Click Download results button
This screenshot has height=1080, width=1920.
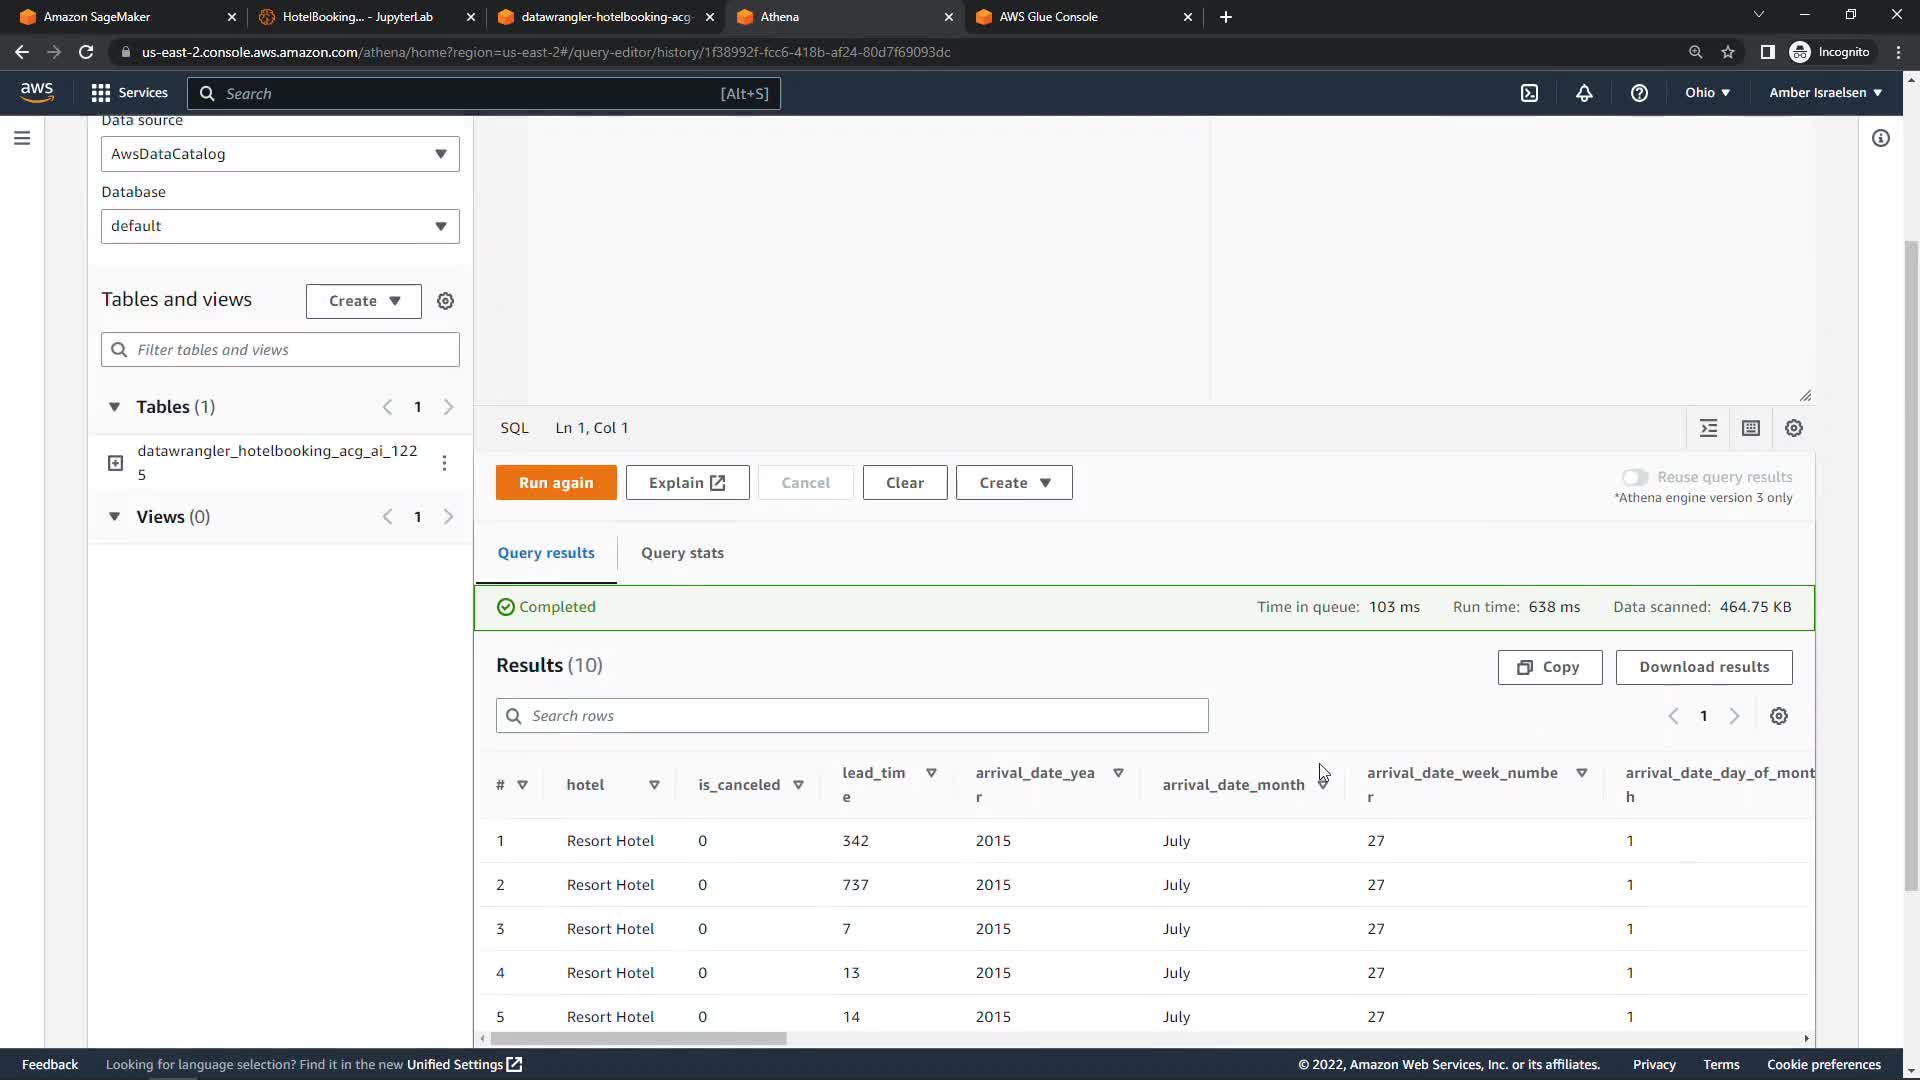1704,667
